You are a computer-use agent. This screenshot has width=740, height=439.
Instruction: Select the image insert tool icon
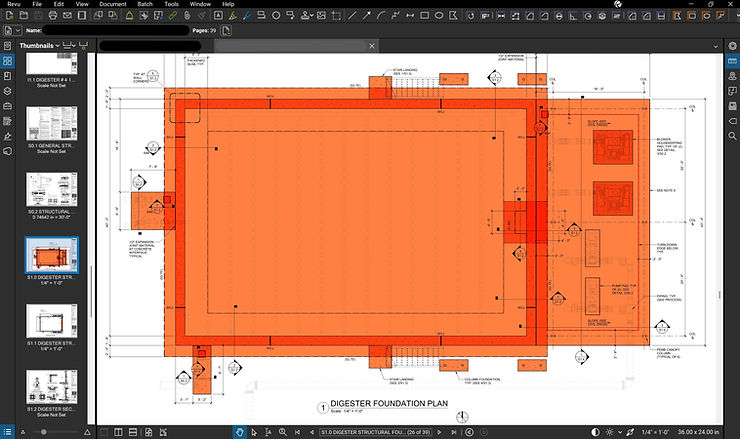pyautogui.click(x=321, y=16)
